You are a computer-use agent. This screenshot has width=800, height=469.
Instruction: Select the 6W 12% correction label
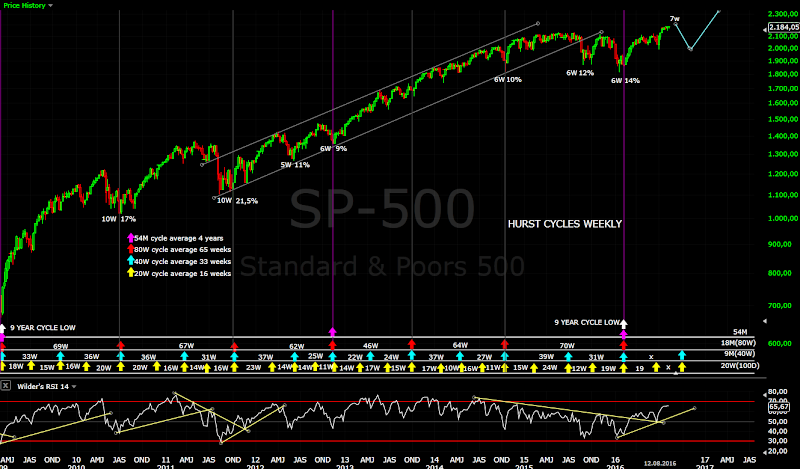click(x=580, y=73)
